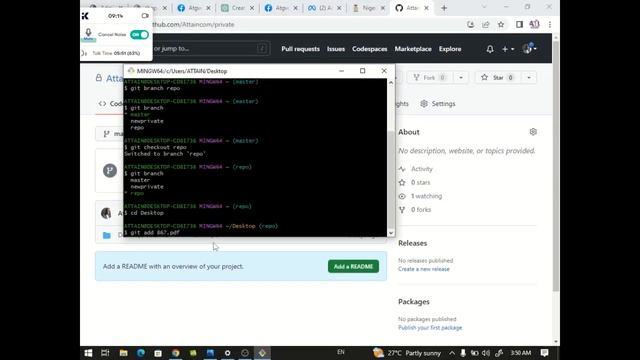Click the terminal scrollbar up arrow
Viewport: 640px width, 360px height.
point(391,82)
